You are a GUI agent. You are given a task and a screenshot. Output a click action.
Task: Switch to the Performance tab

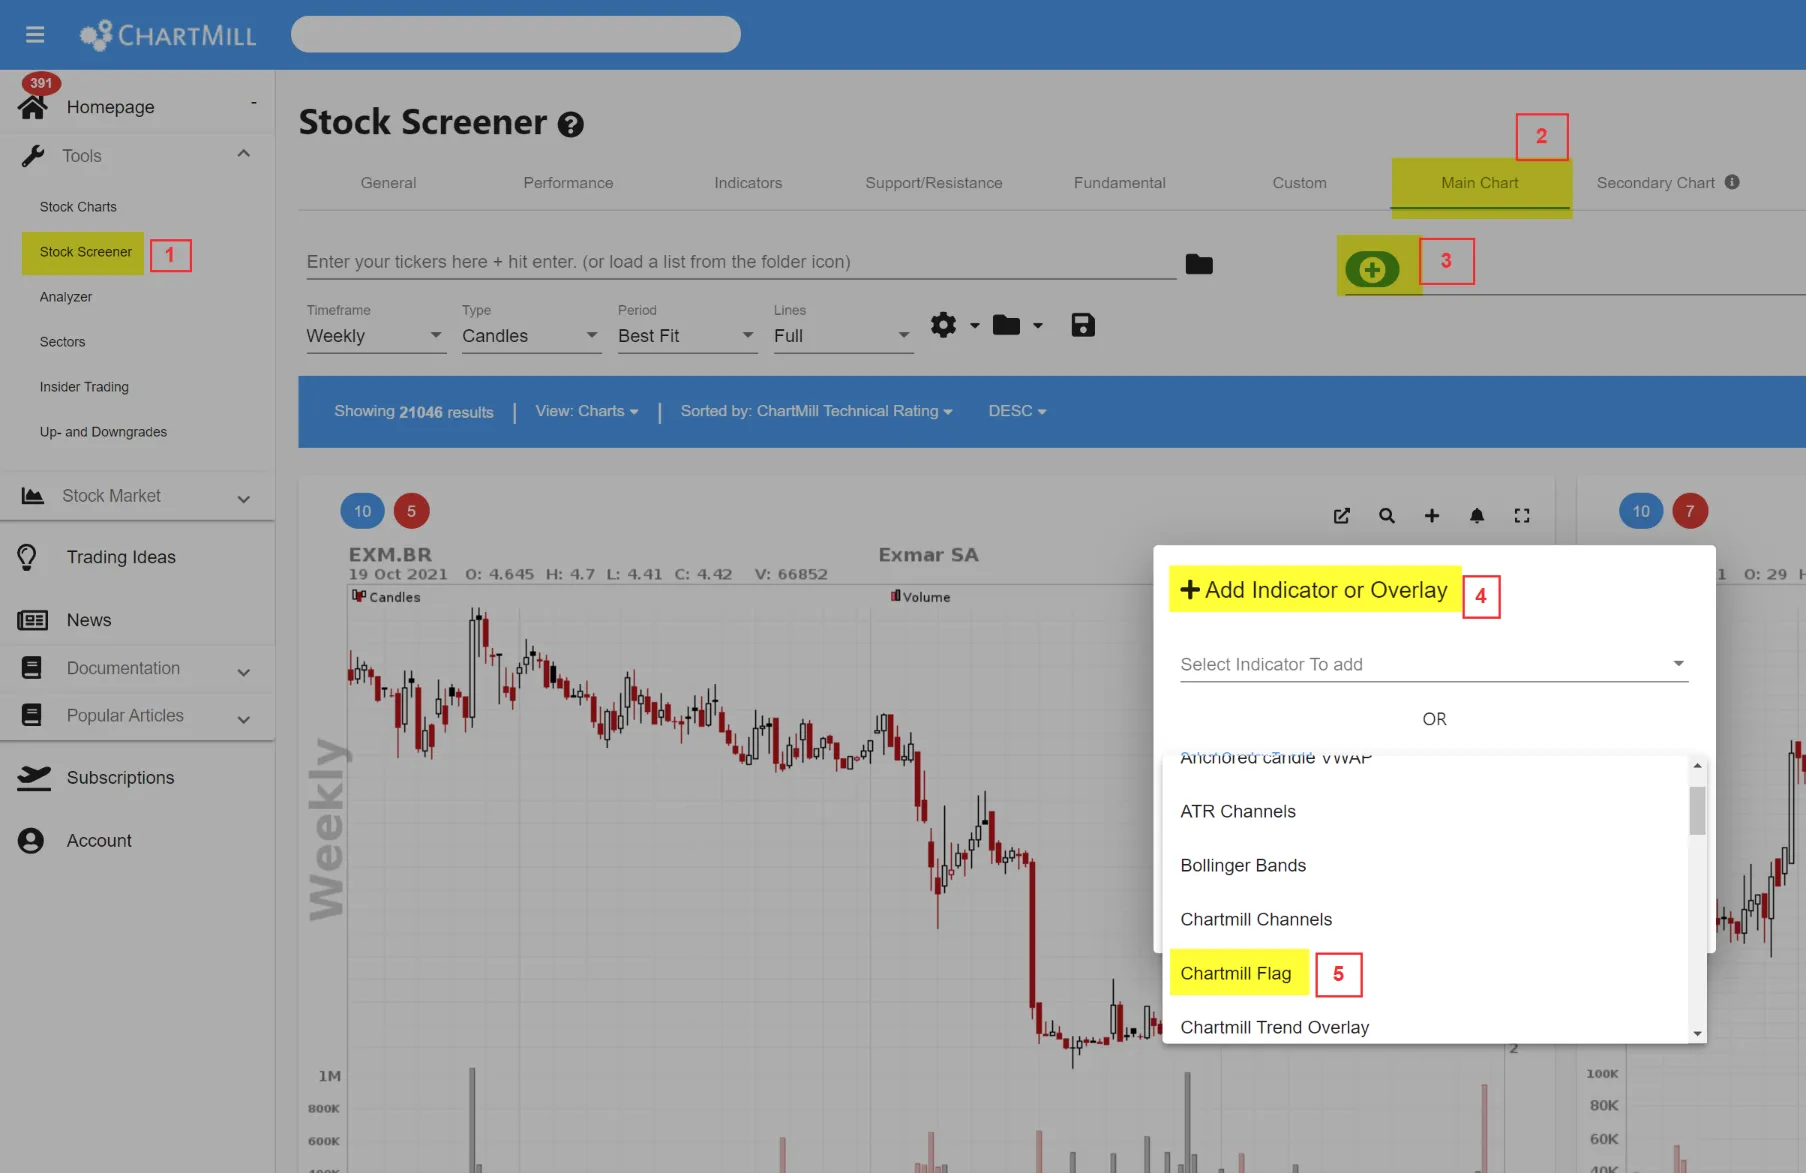pyautogui.click(x=568, y=183)
